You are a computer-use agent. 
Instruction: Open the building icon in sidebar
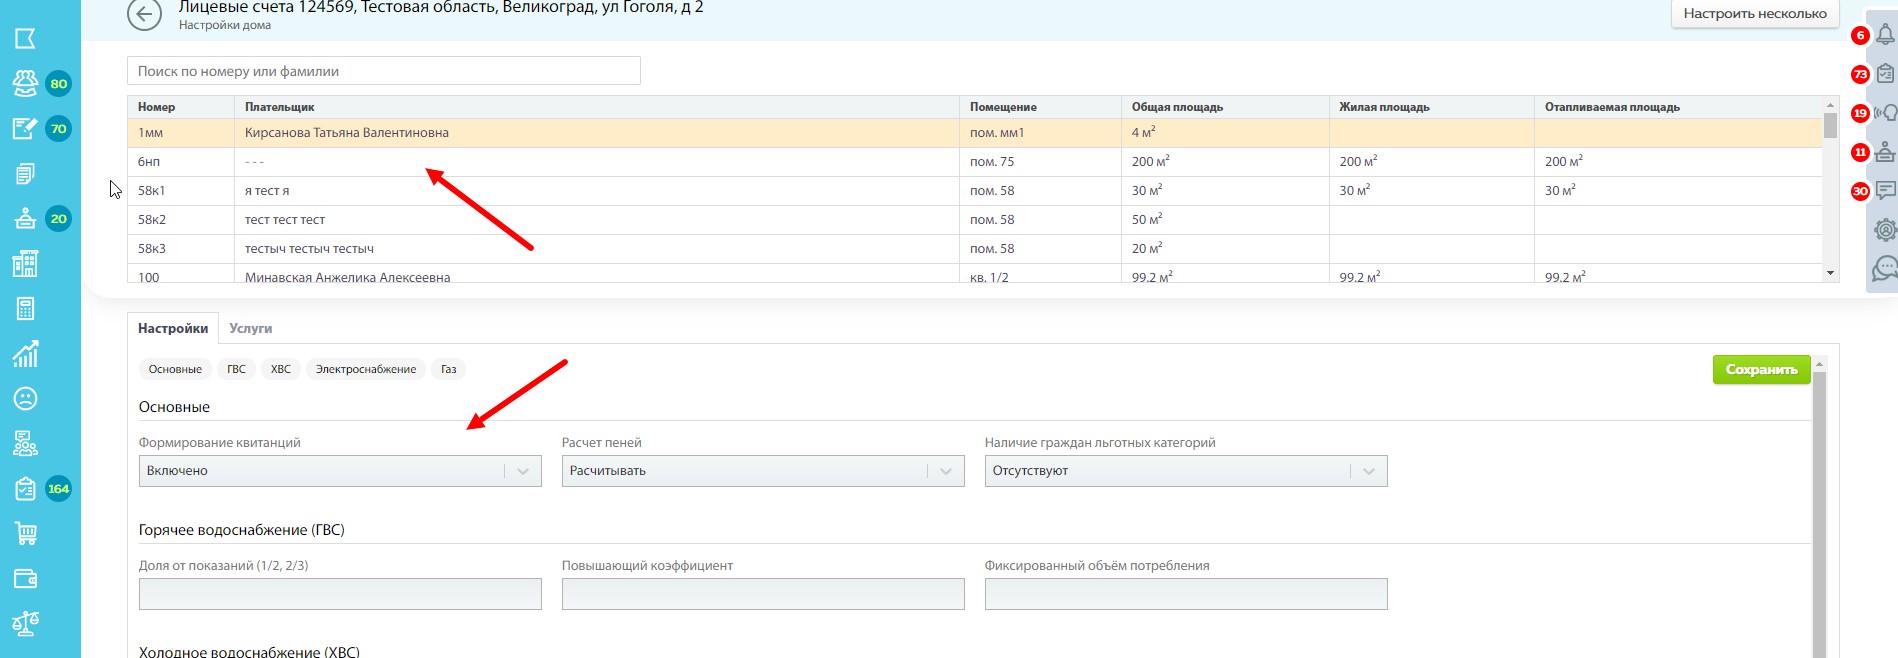(26, 264)
